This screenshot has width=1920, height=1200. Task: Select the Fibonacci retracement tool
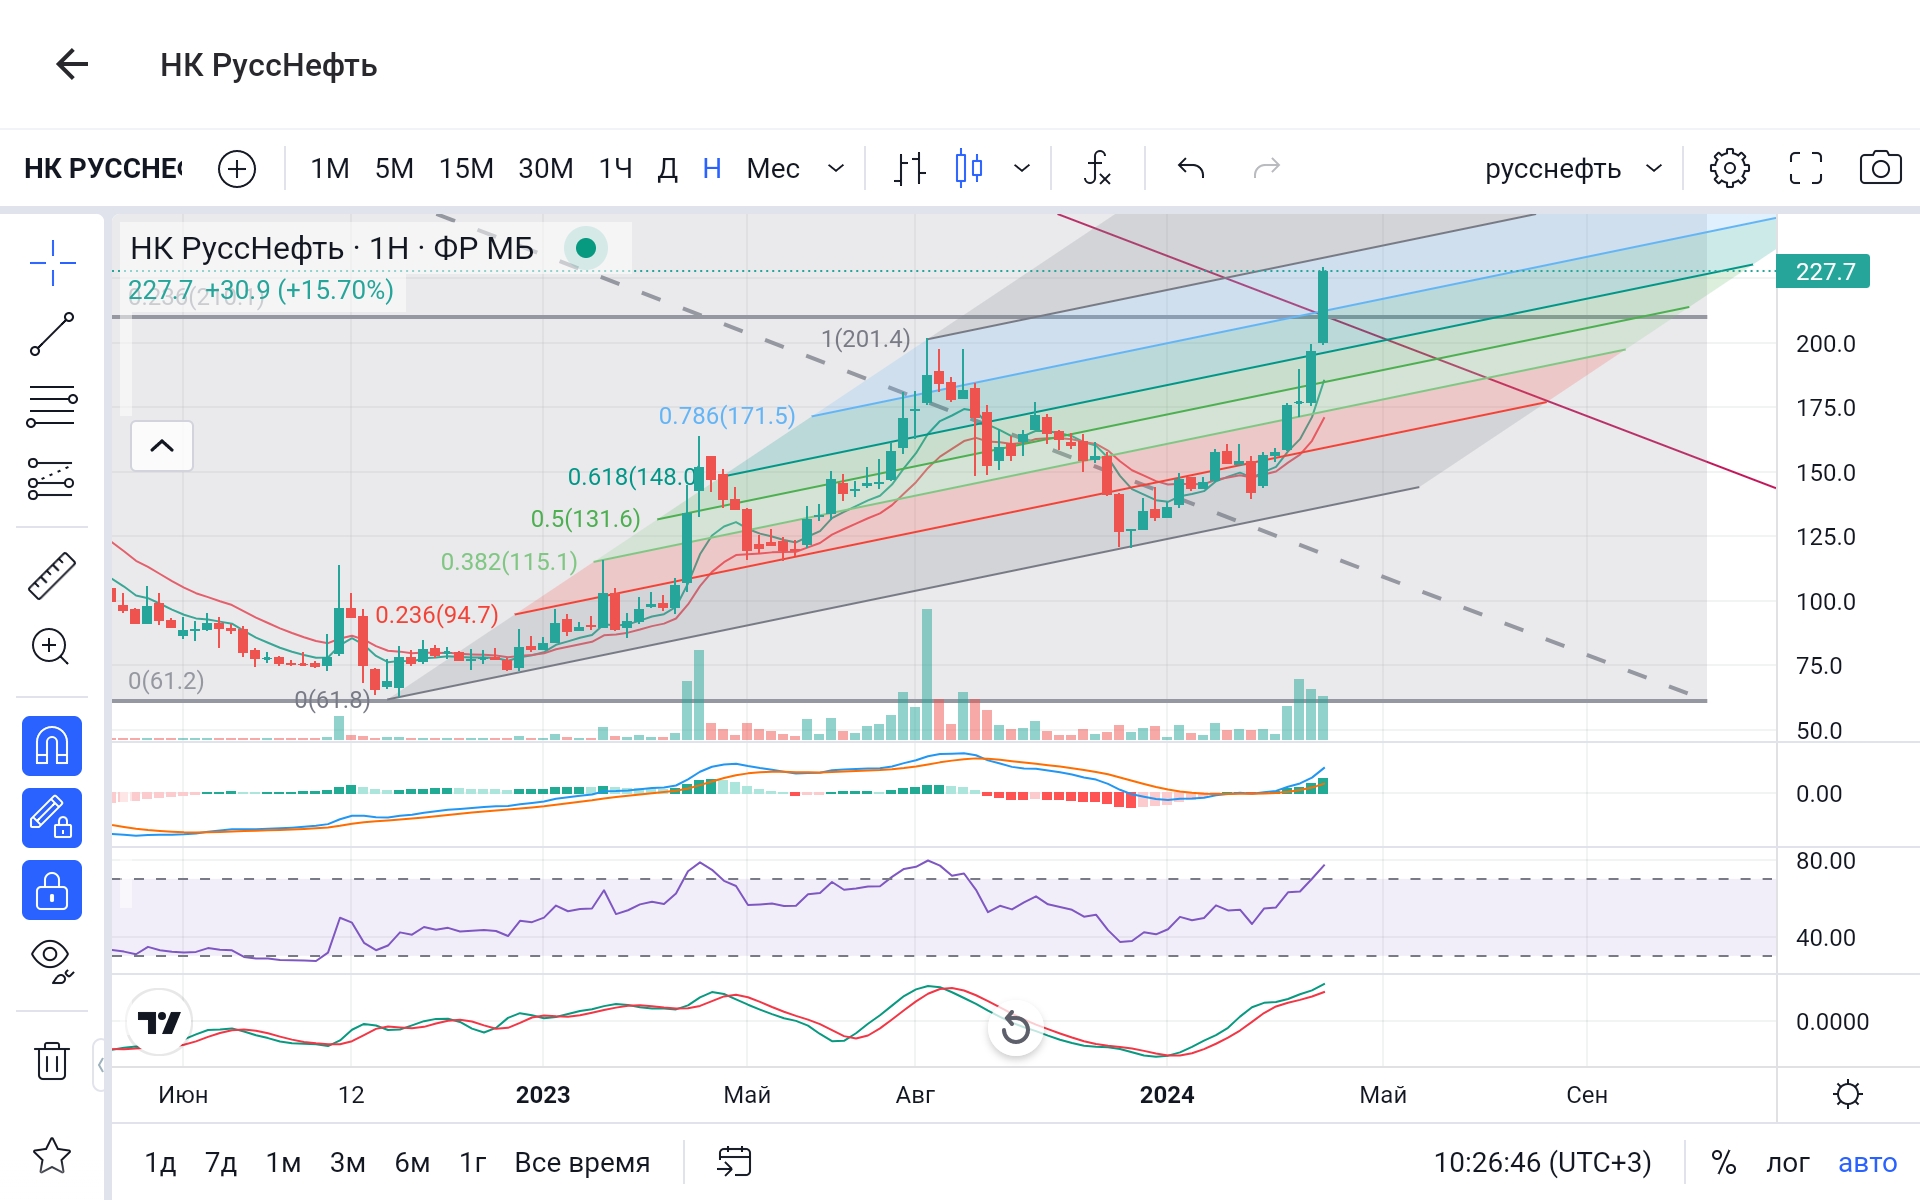pos(52,406)
